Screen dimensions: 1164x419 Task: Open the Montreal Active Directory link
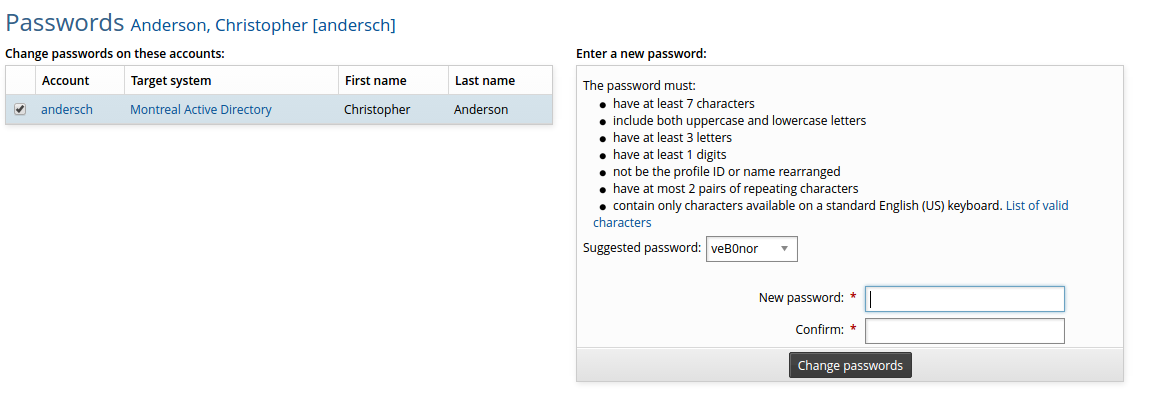201,110
